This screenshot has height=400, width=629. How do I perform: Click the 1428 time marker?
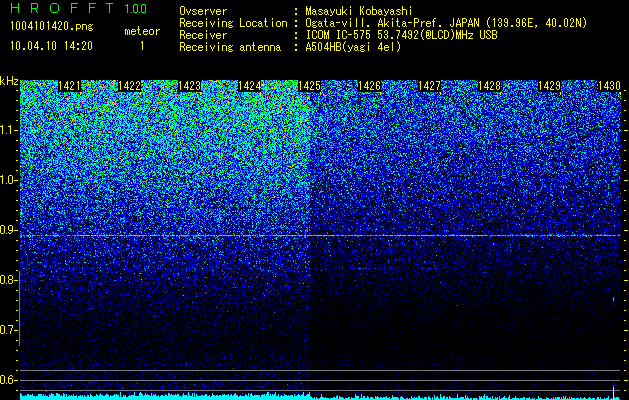point(489,86)
